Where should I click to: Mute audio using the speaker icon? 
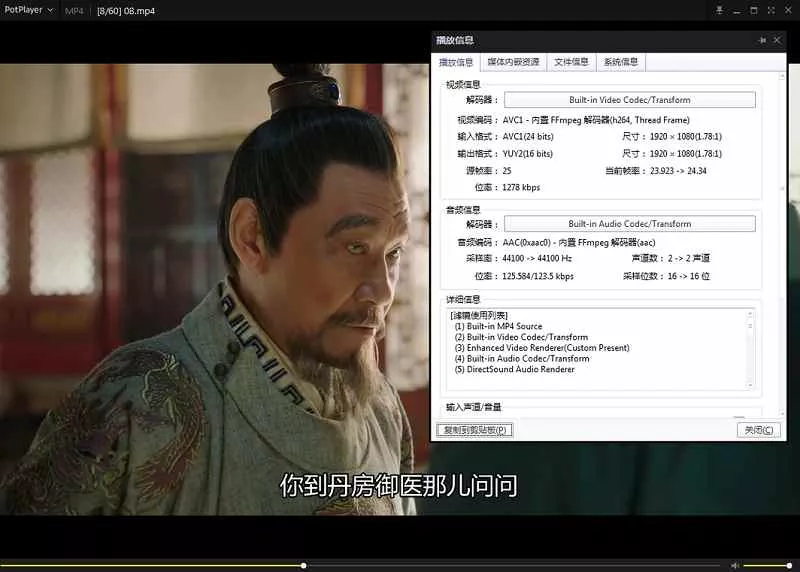coord(735,565)
